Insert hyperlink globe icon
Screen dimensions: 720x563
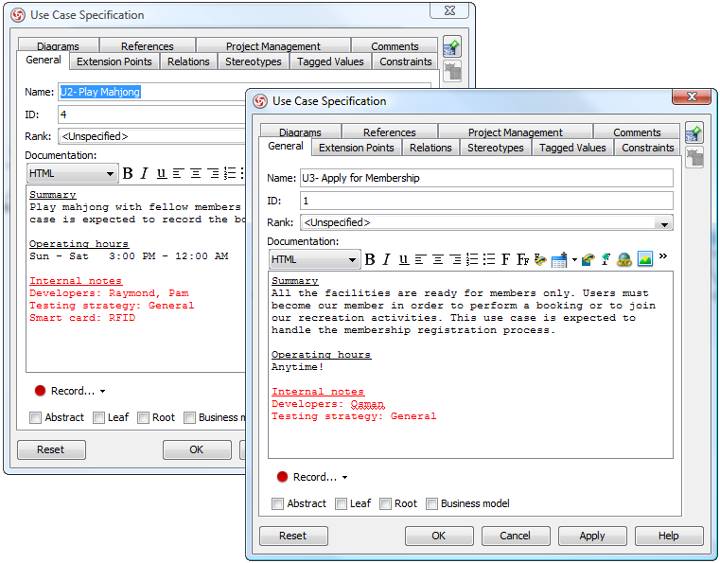pos(624,260)
